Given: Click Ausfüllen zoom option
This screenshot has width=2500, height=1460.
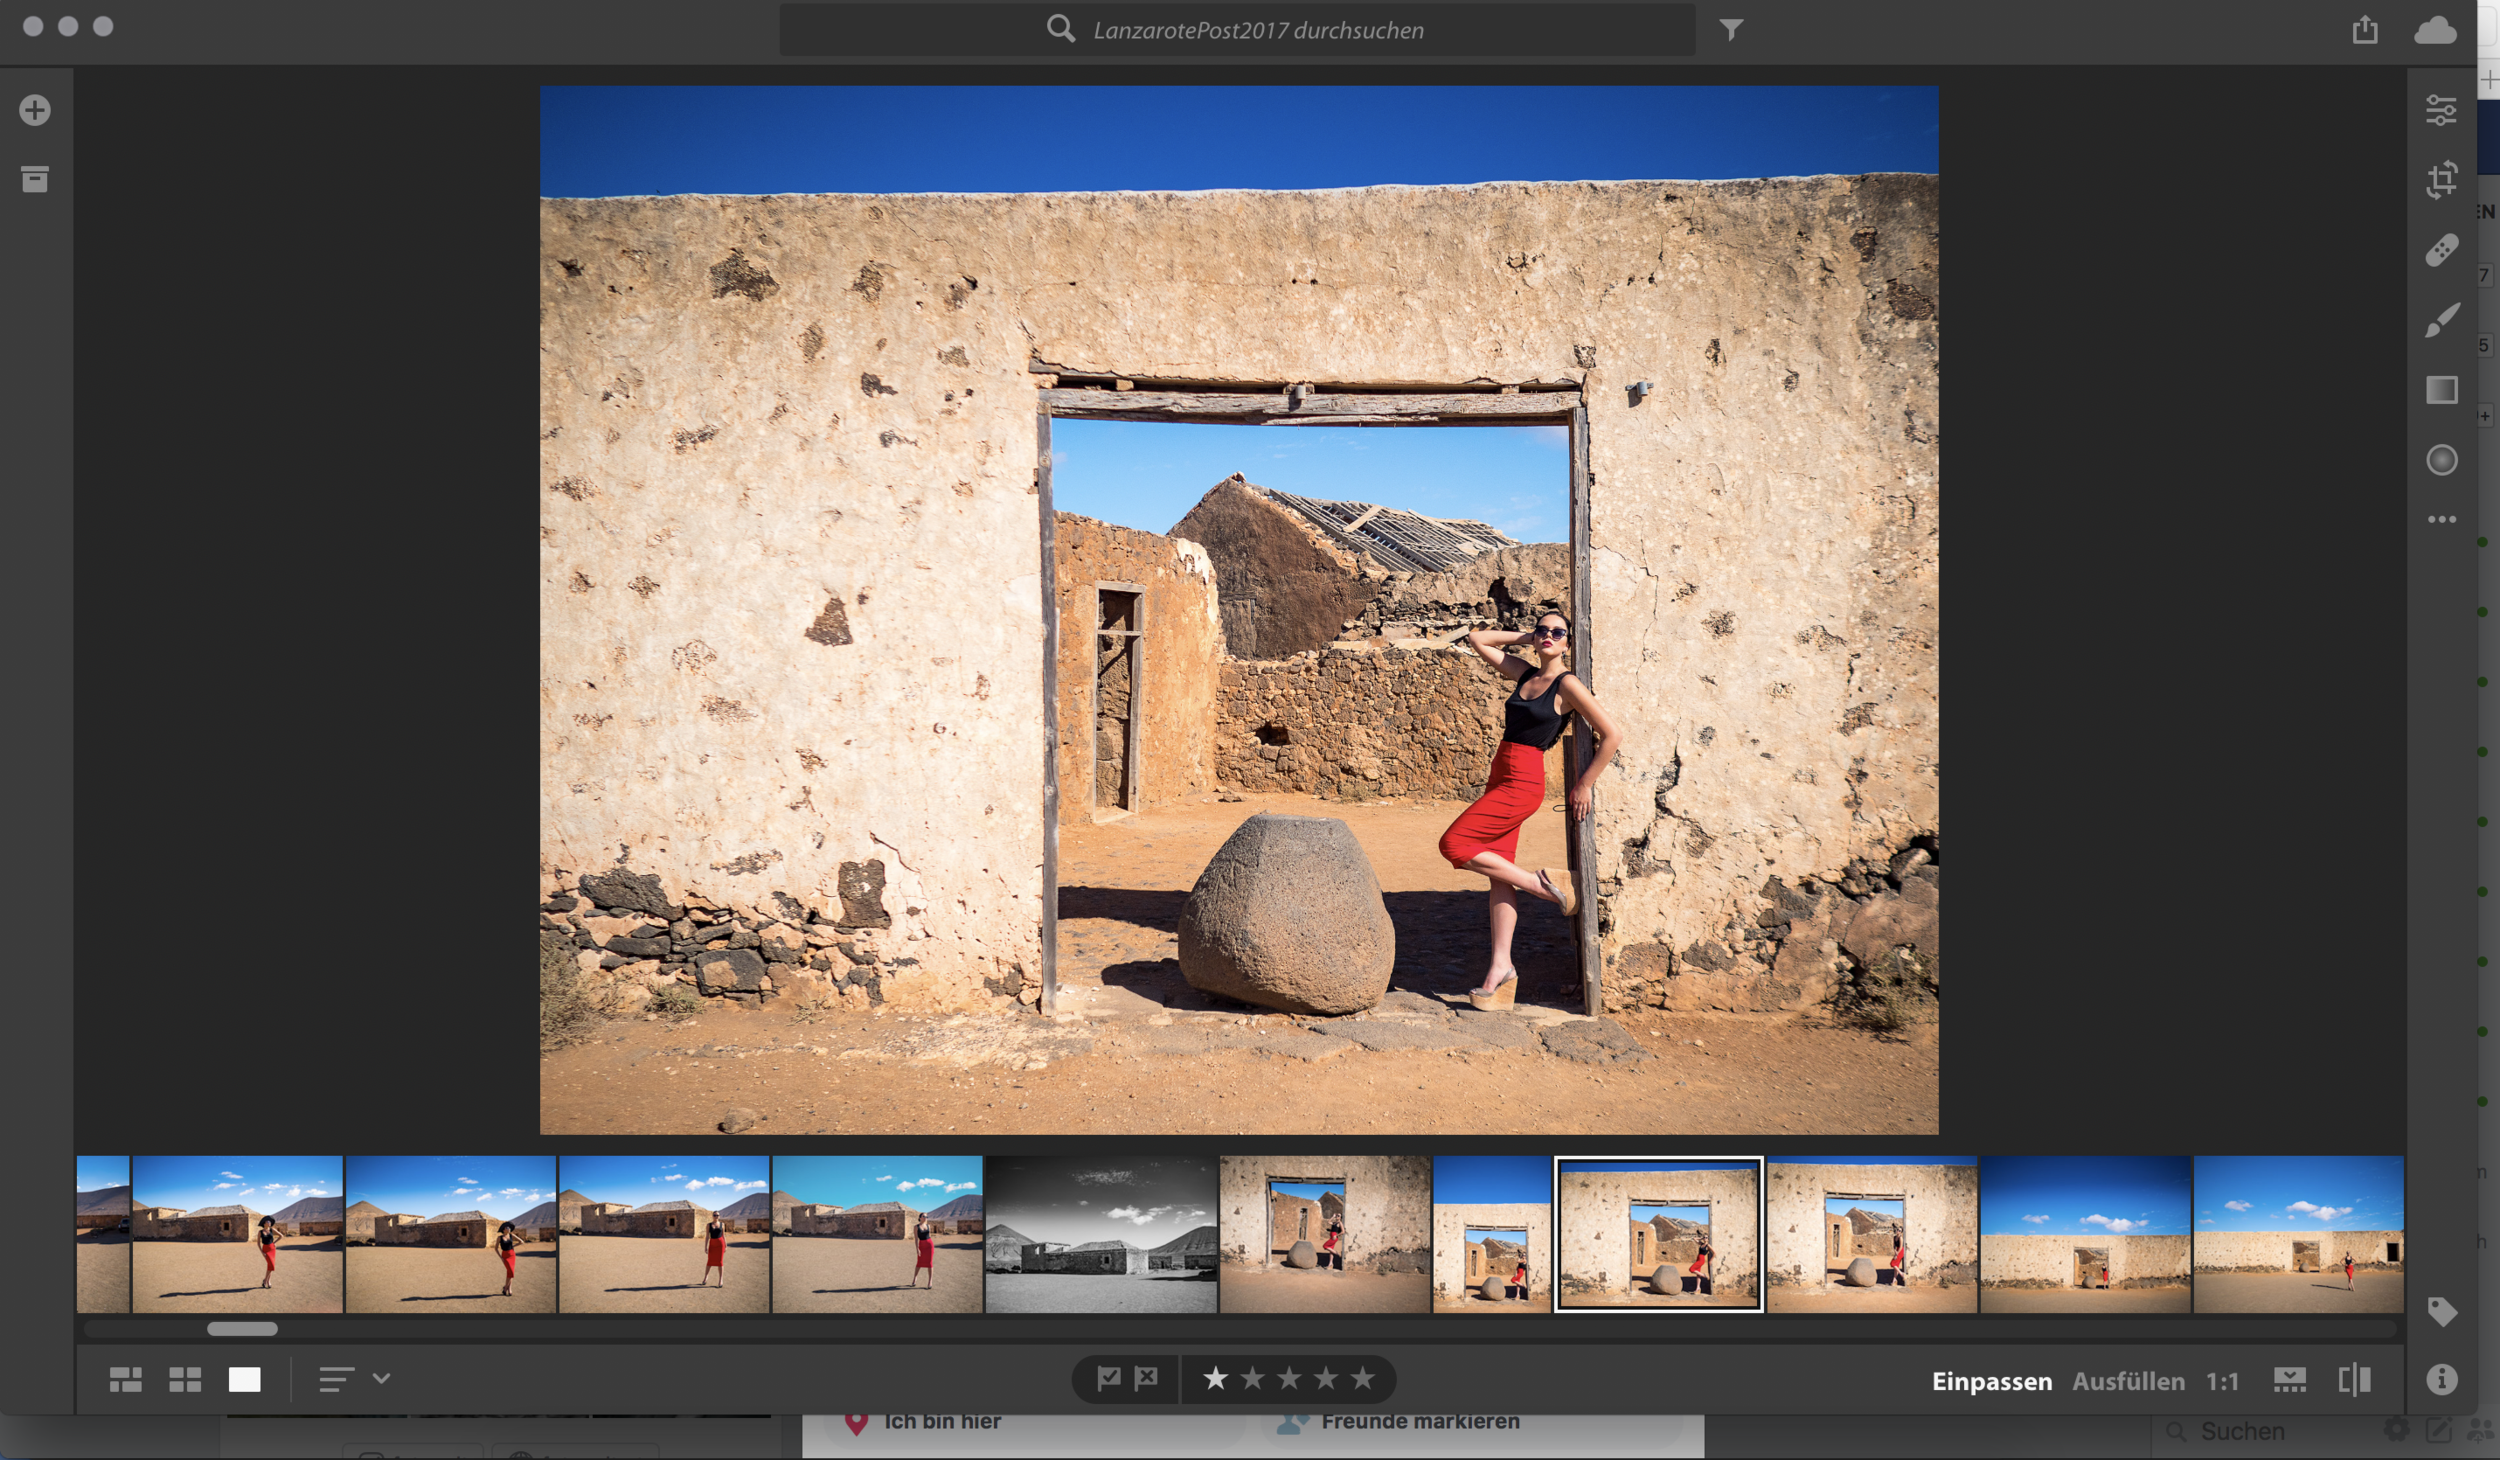Looking at the screenshot, I should tap(2128, 1381).
